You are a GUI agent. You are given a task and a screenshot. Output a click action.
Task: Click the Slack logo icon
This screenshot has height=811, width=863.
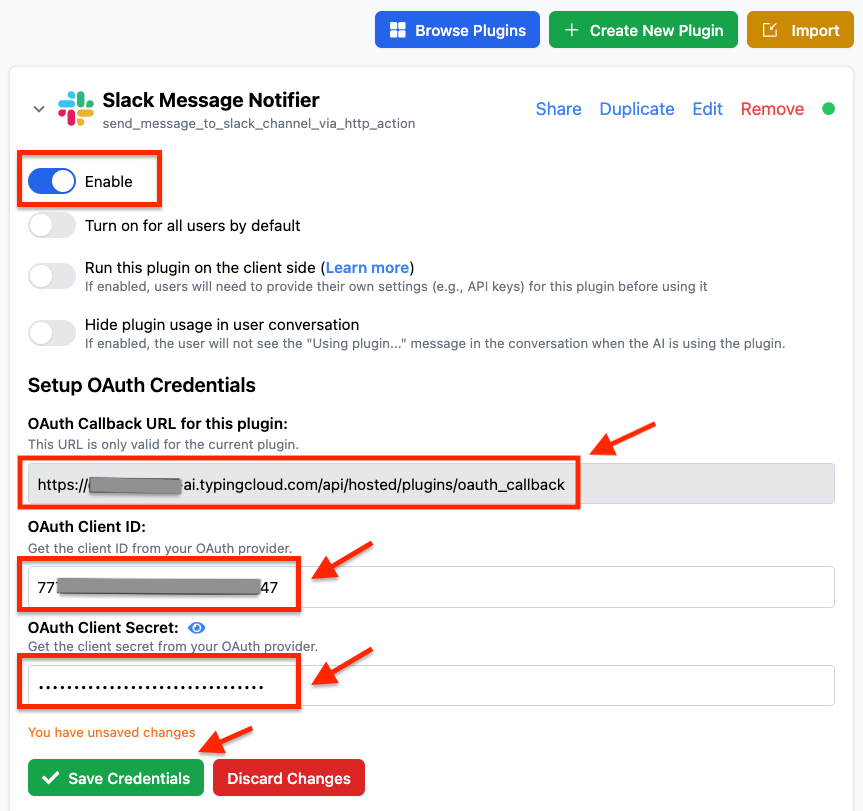pos(76,108)
